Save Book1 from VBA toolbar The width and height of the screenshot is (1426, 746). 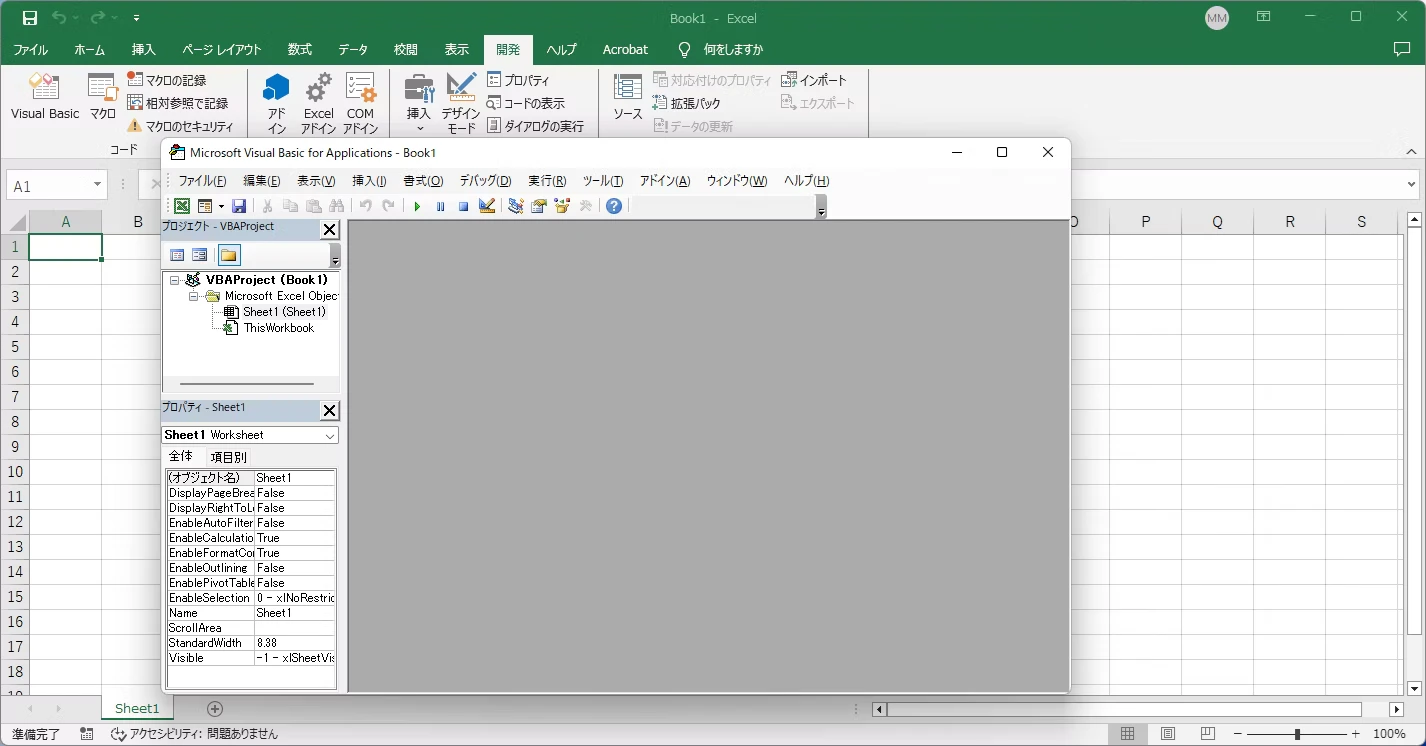coord(239,206)
